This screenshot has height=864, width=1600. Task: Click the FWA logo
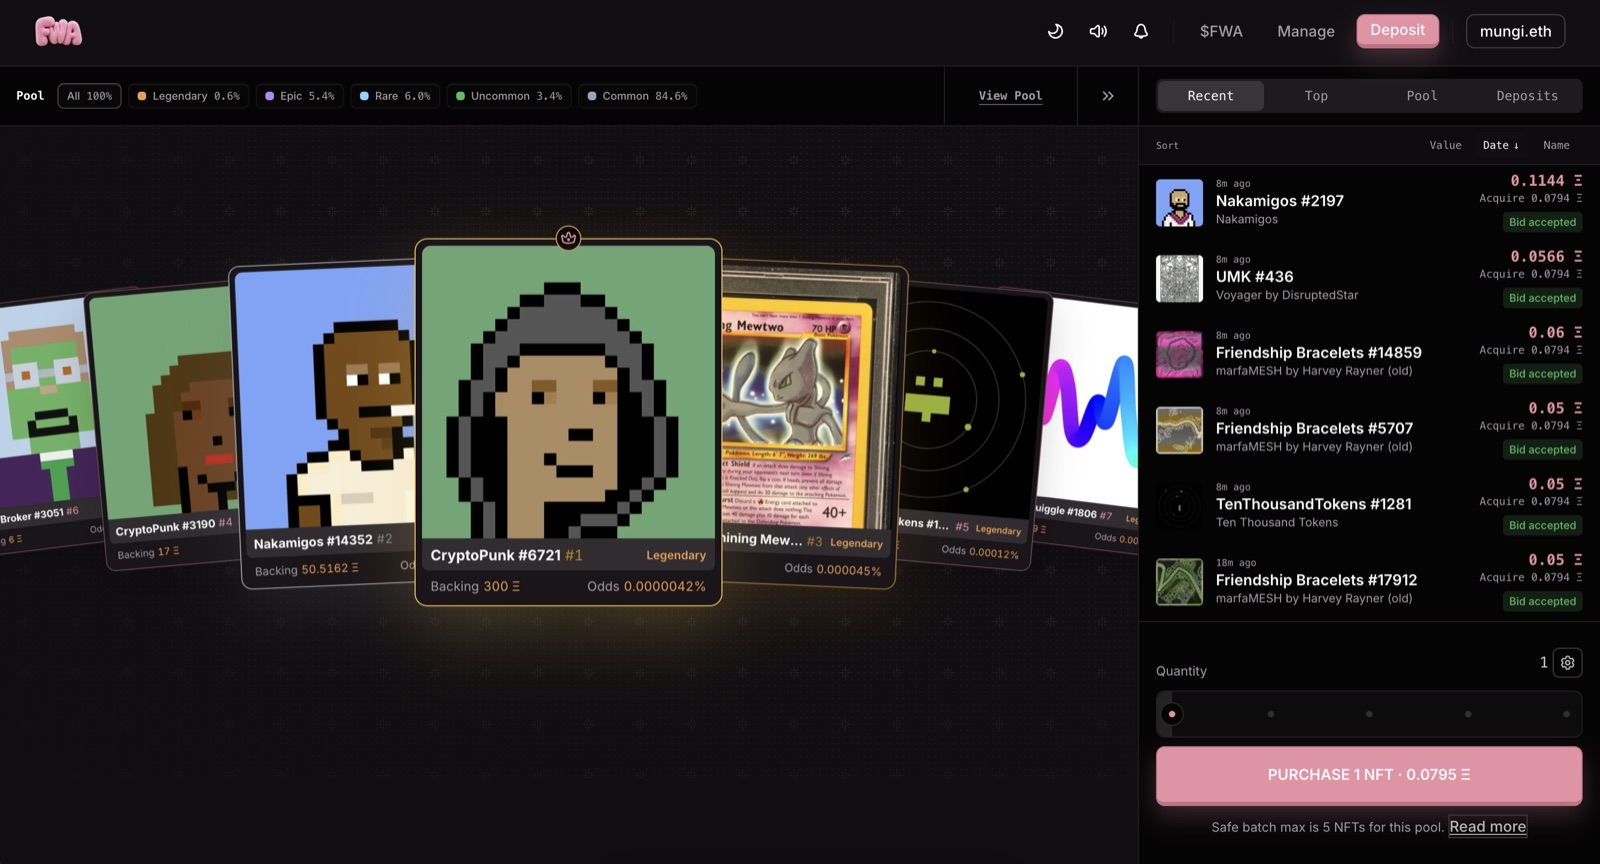pos(58,32)
